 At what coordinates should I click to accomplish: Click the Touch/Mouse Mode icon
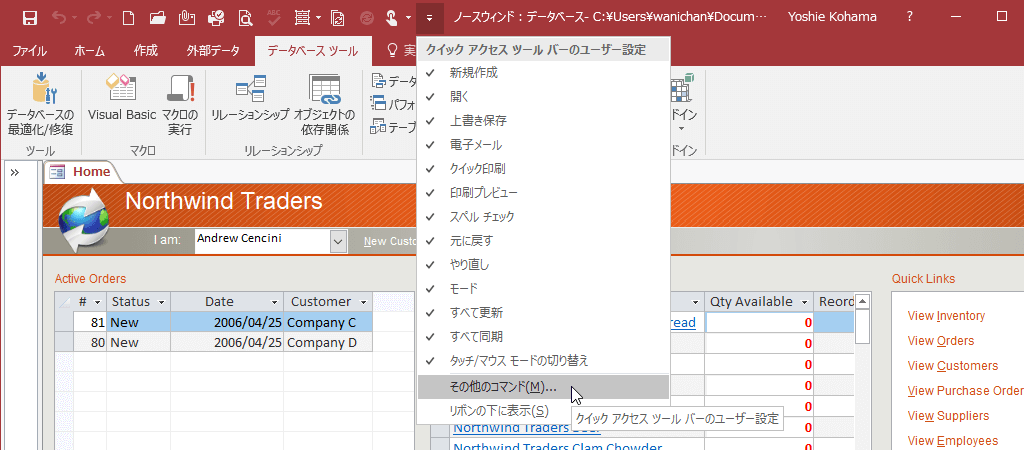click(x=392, y=18)
